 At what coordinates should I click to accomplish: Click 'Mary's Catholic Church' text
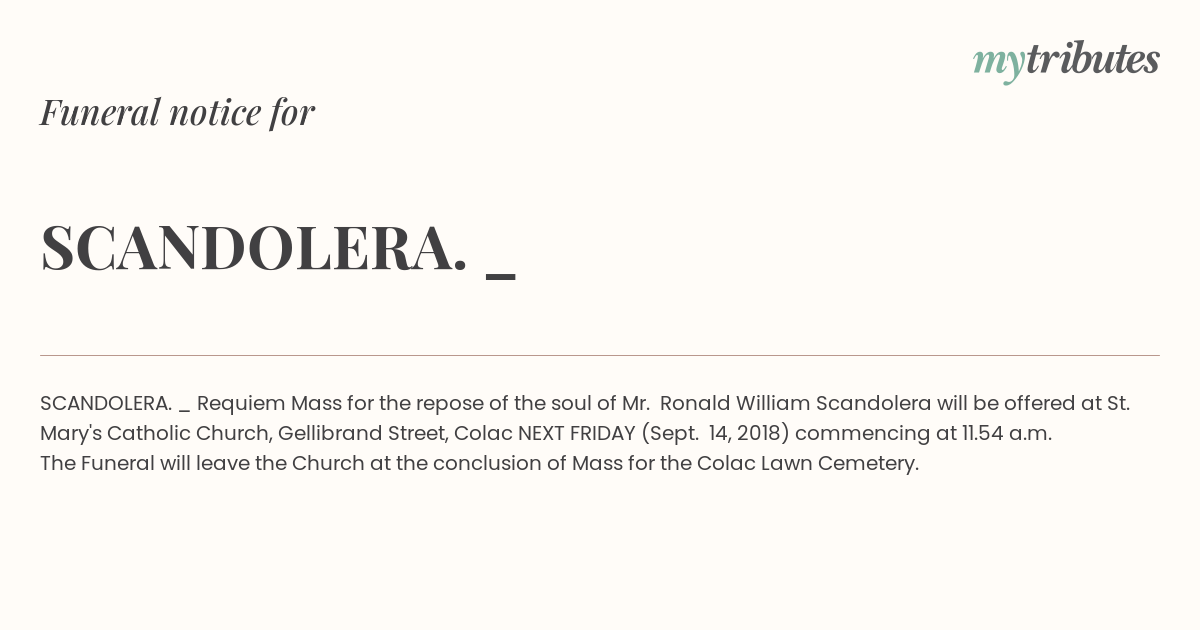(x=154, y=433)
